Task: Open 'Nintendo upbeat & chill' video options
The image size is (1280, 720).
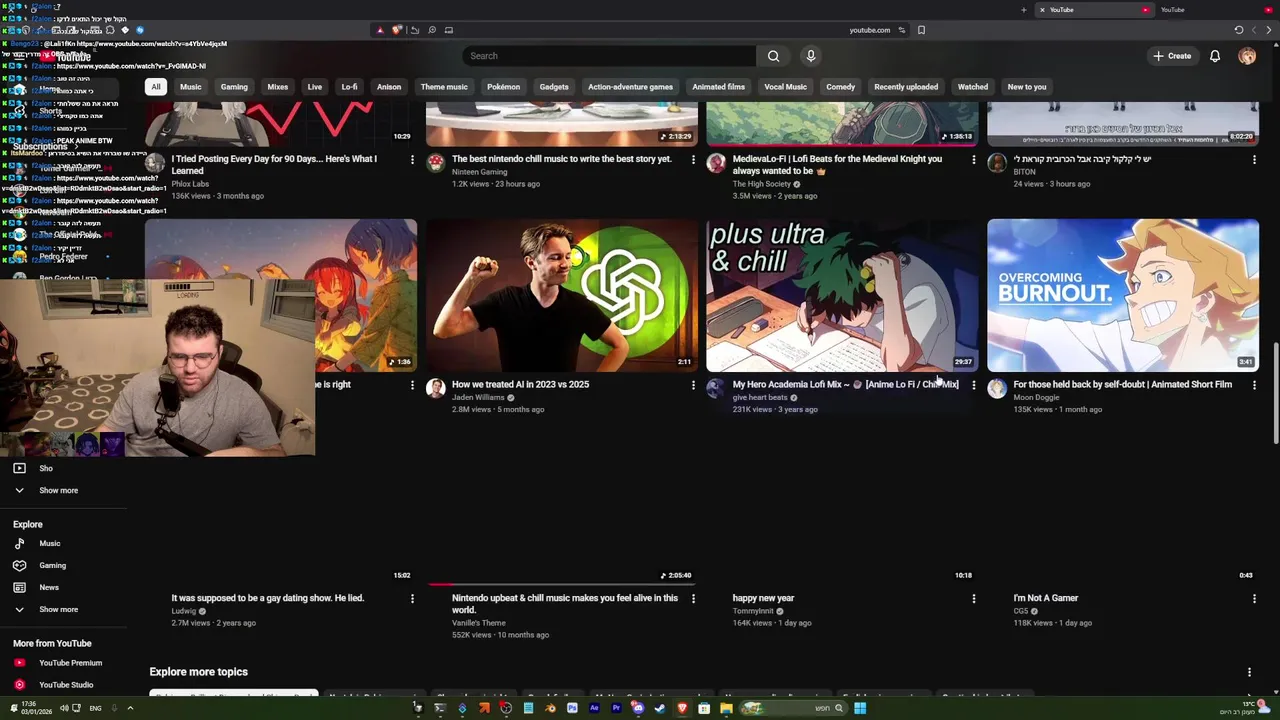Action: [x=693, y=599]
